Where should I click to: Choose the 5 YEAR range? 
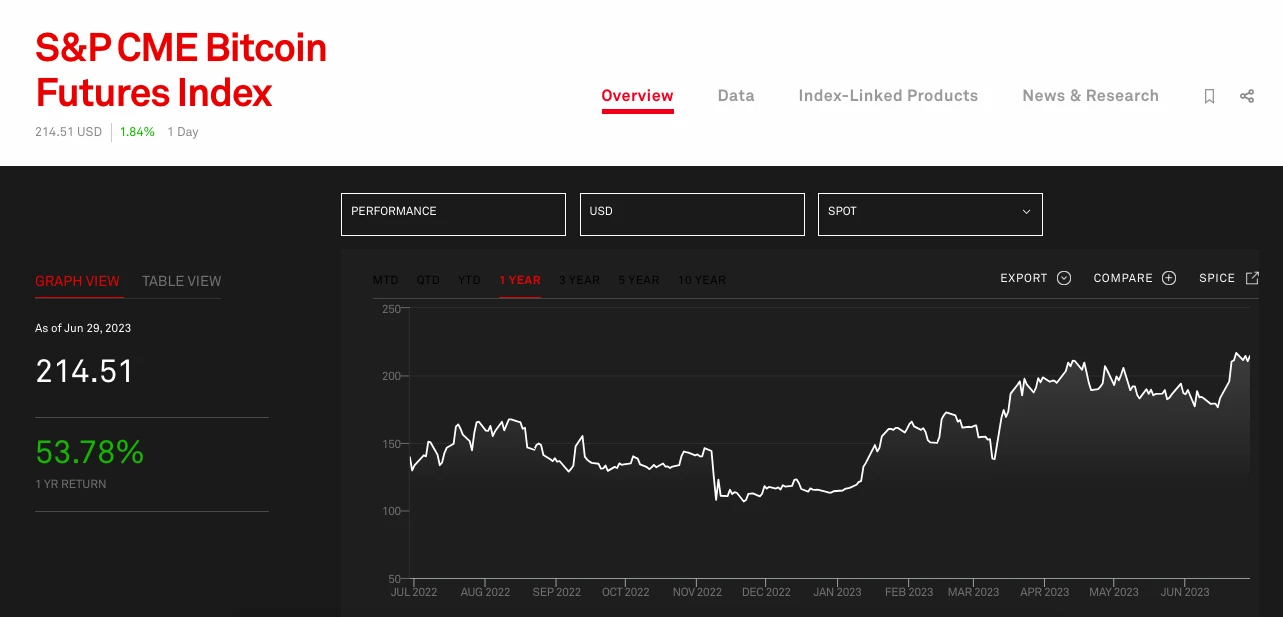tap(638, 280)
